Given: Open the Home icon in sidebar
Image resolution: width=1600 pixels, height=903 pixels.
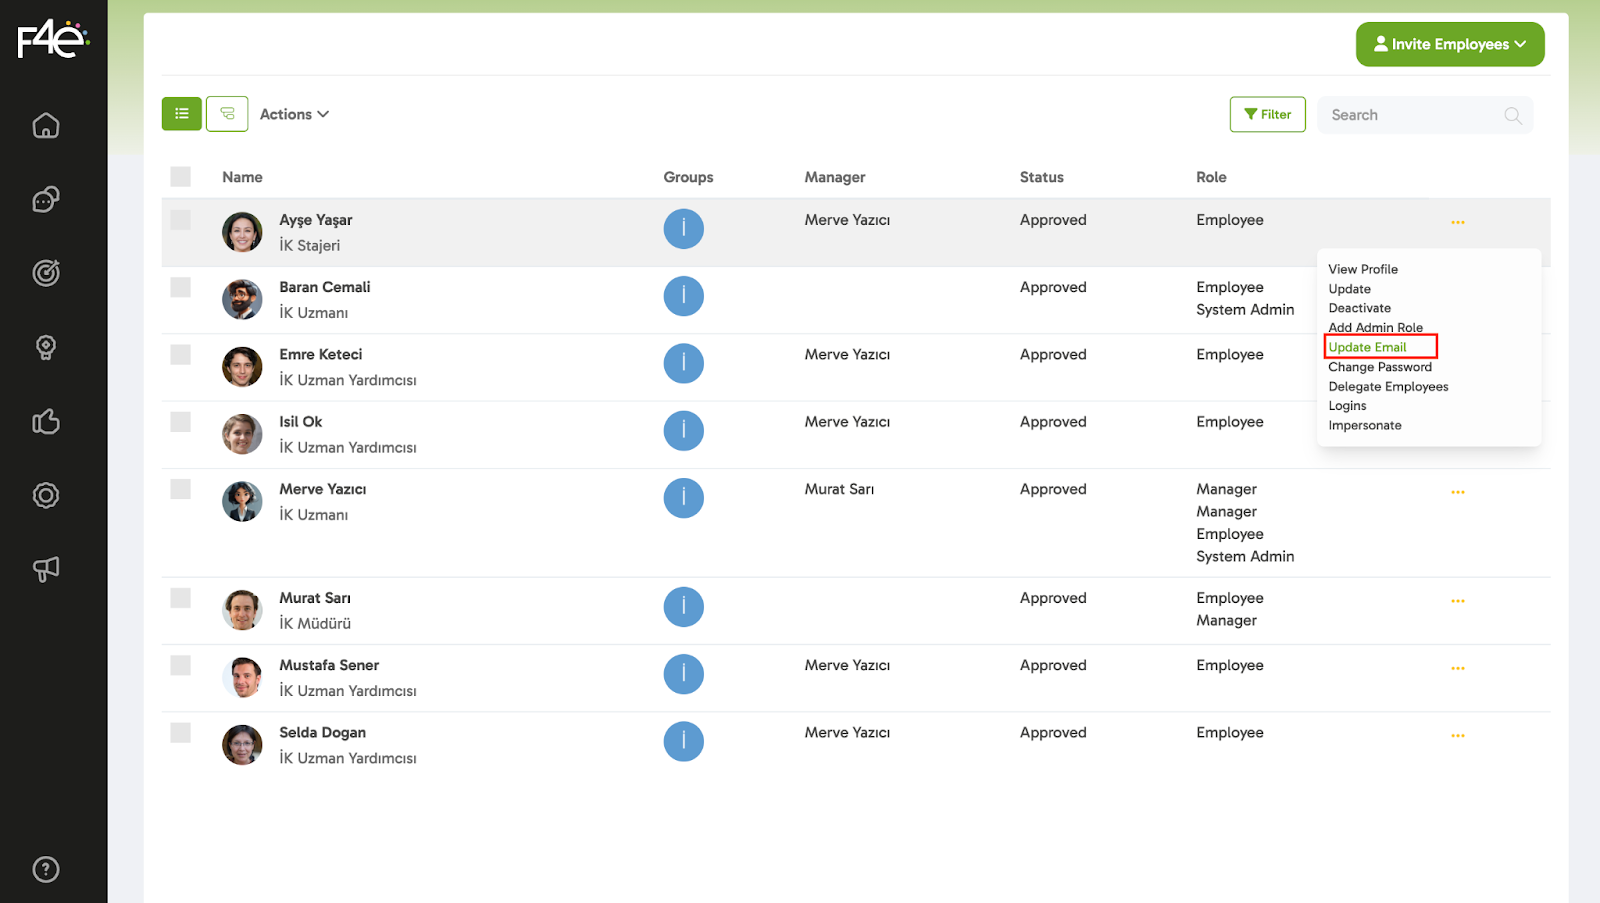Looking at the screenshot, I should pyautogui.click(x=46, y=126).
